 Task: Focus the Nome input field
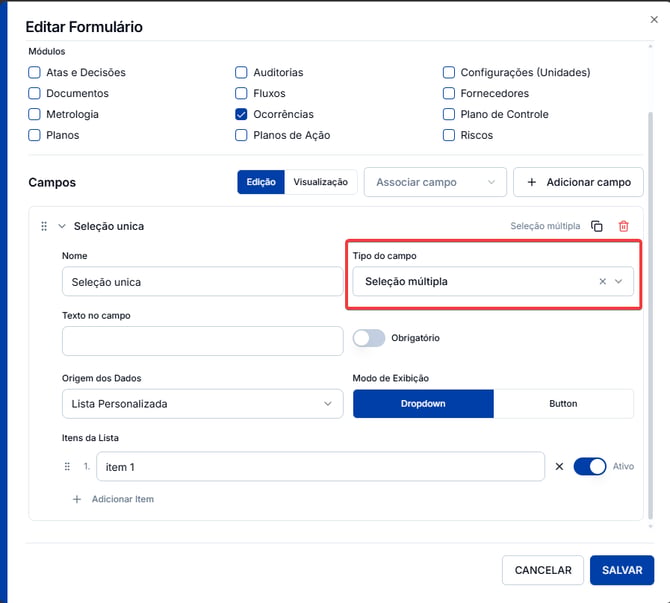[203, 281]
